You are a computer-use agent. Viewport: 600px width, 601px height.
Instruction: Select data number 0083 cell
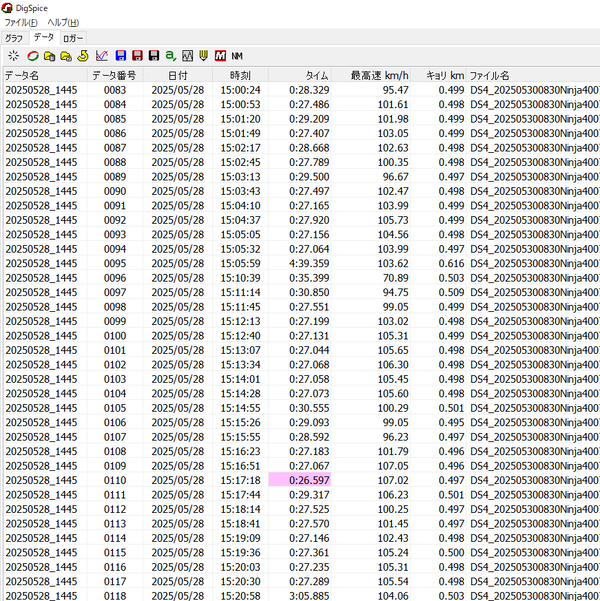115,90
